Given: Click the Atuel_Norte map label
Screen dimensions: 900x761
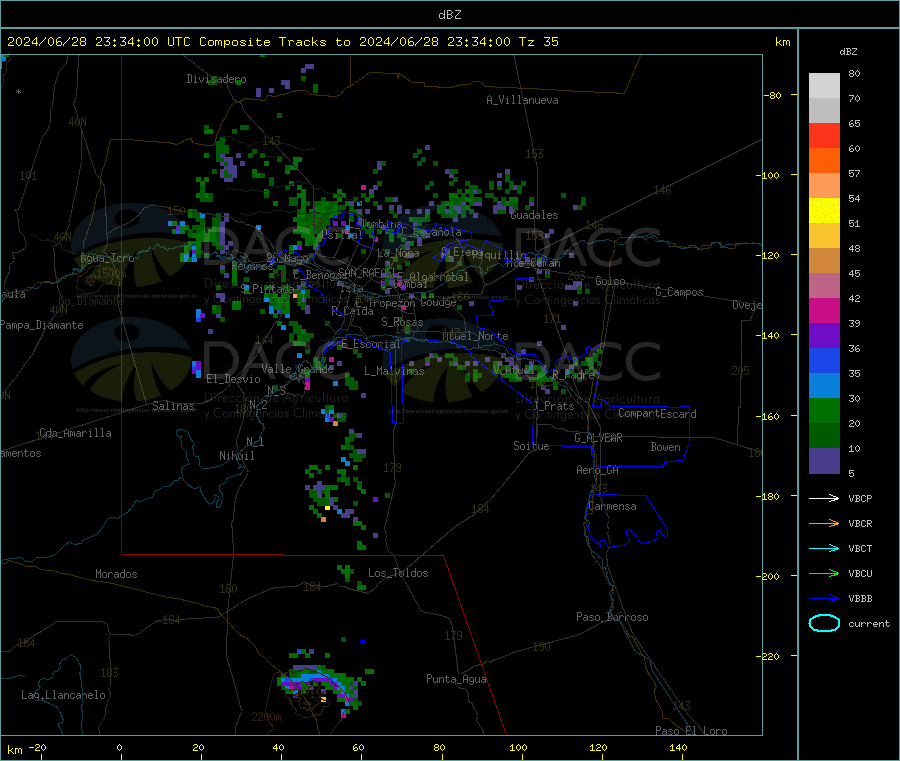Looking at the screenshot, I should pos(475,336).
